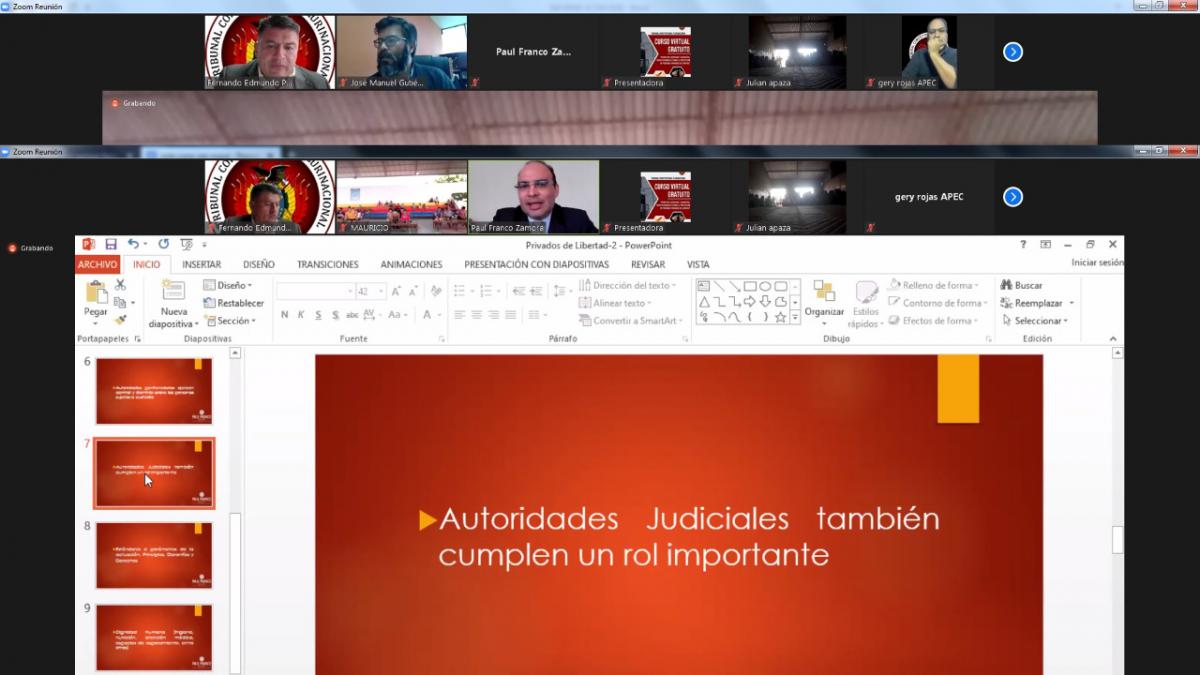Image resolution: width=1200 pixels, height=675 pixels.
Task: Click the Save icon in quick access toolbar
Action: (111, 244)
